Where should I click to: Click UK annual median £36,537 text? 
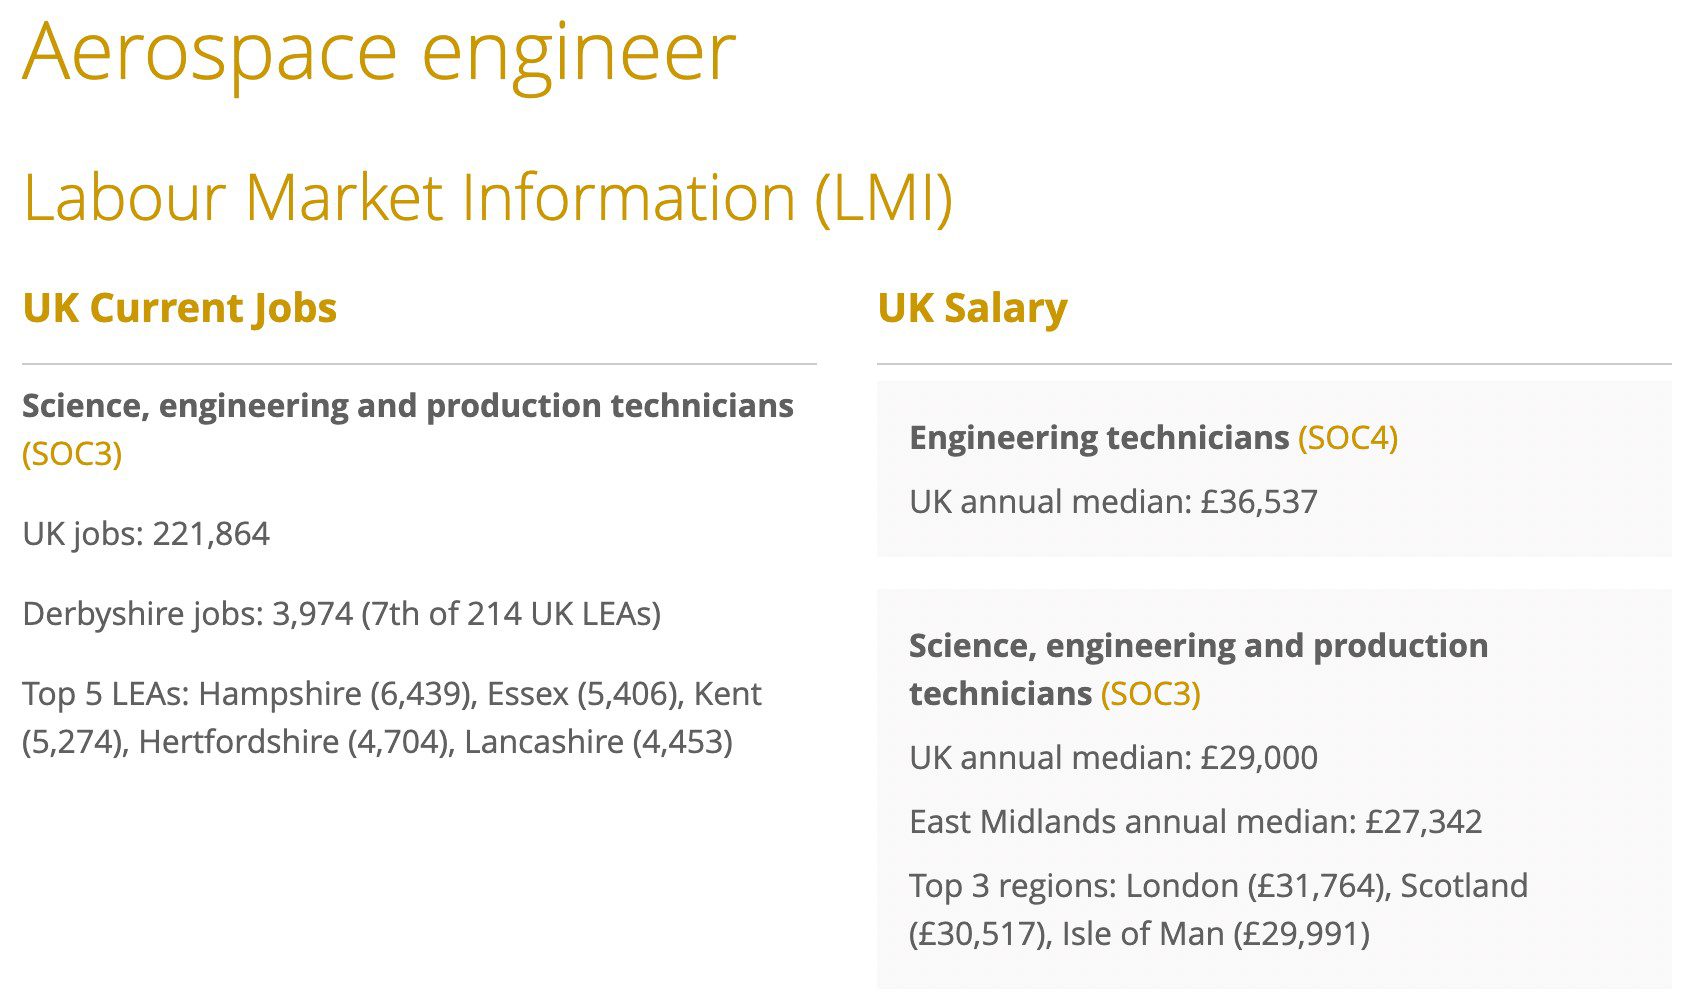[1113, 502]
